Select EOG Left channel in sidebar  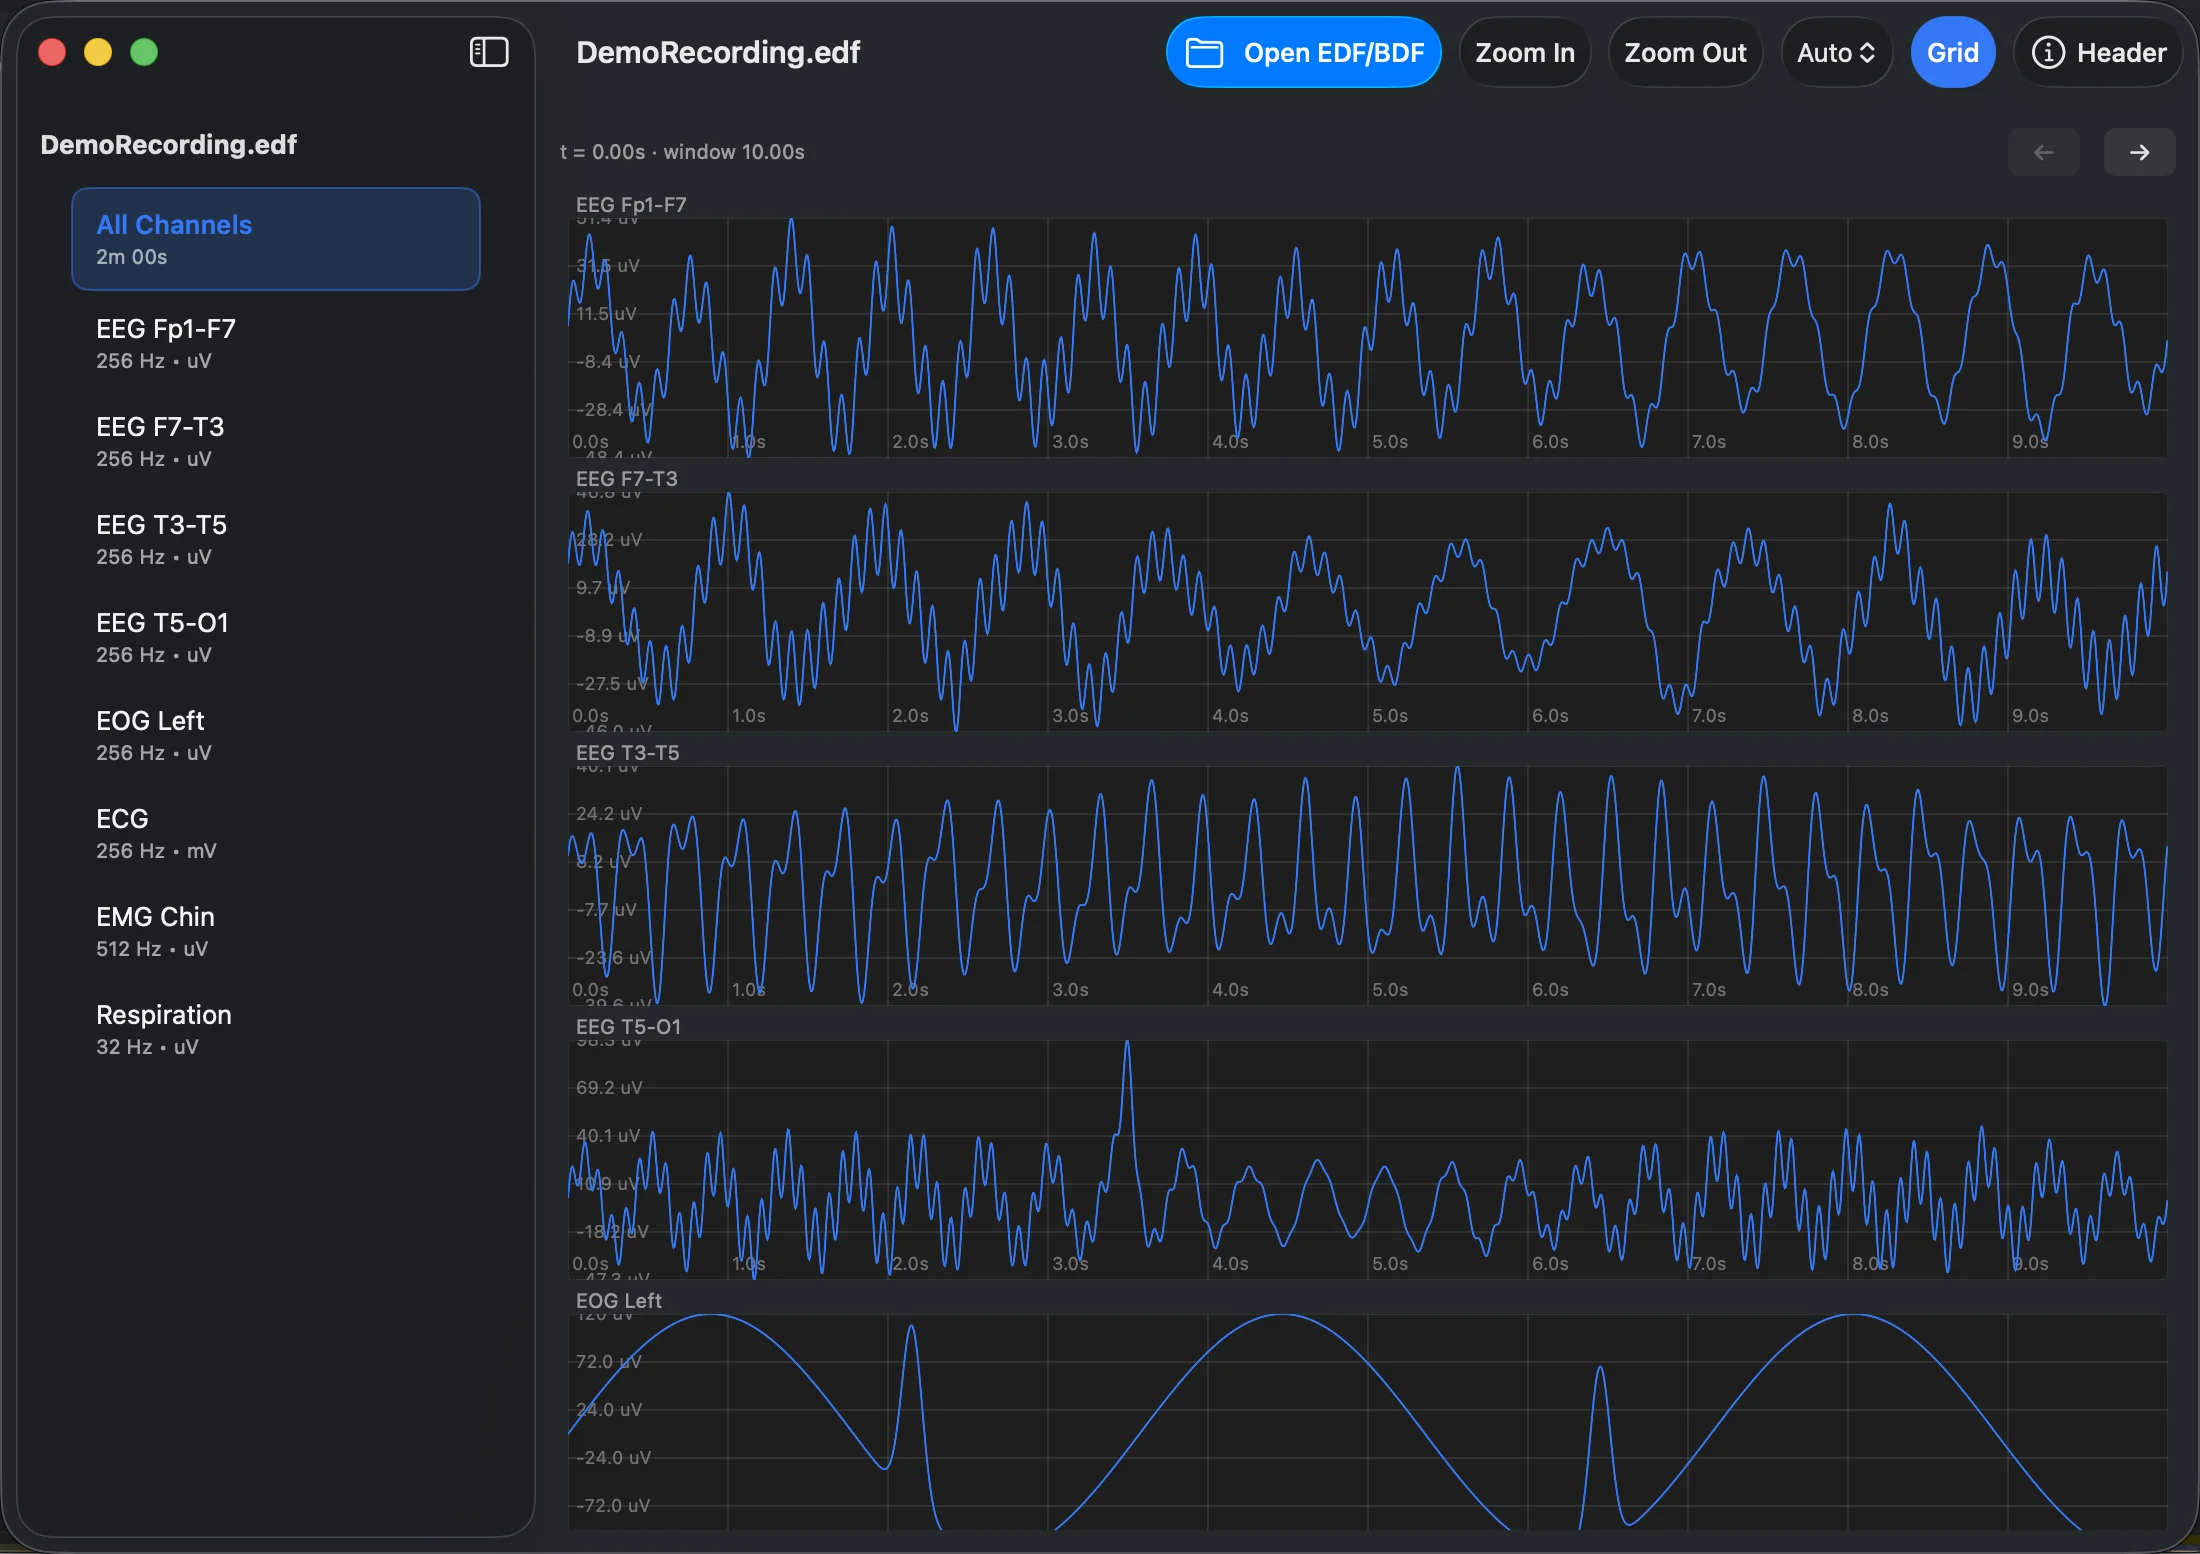(276, 735)
